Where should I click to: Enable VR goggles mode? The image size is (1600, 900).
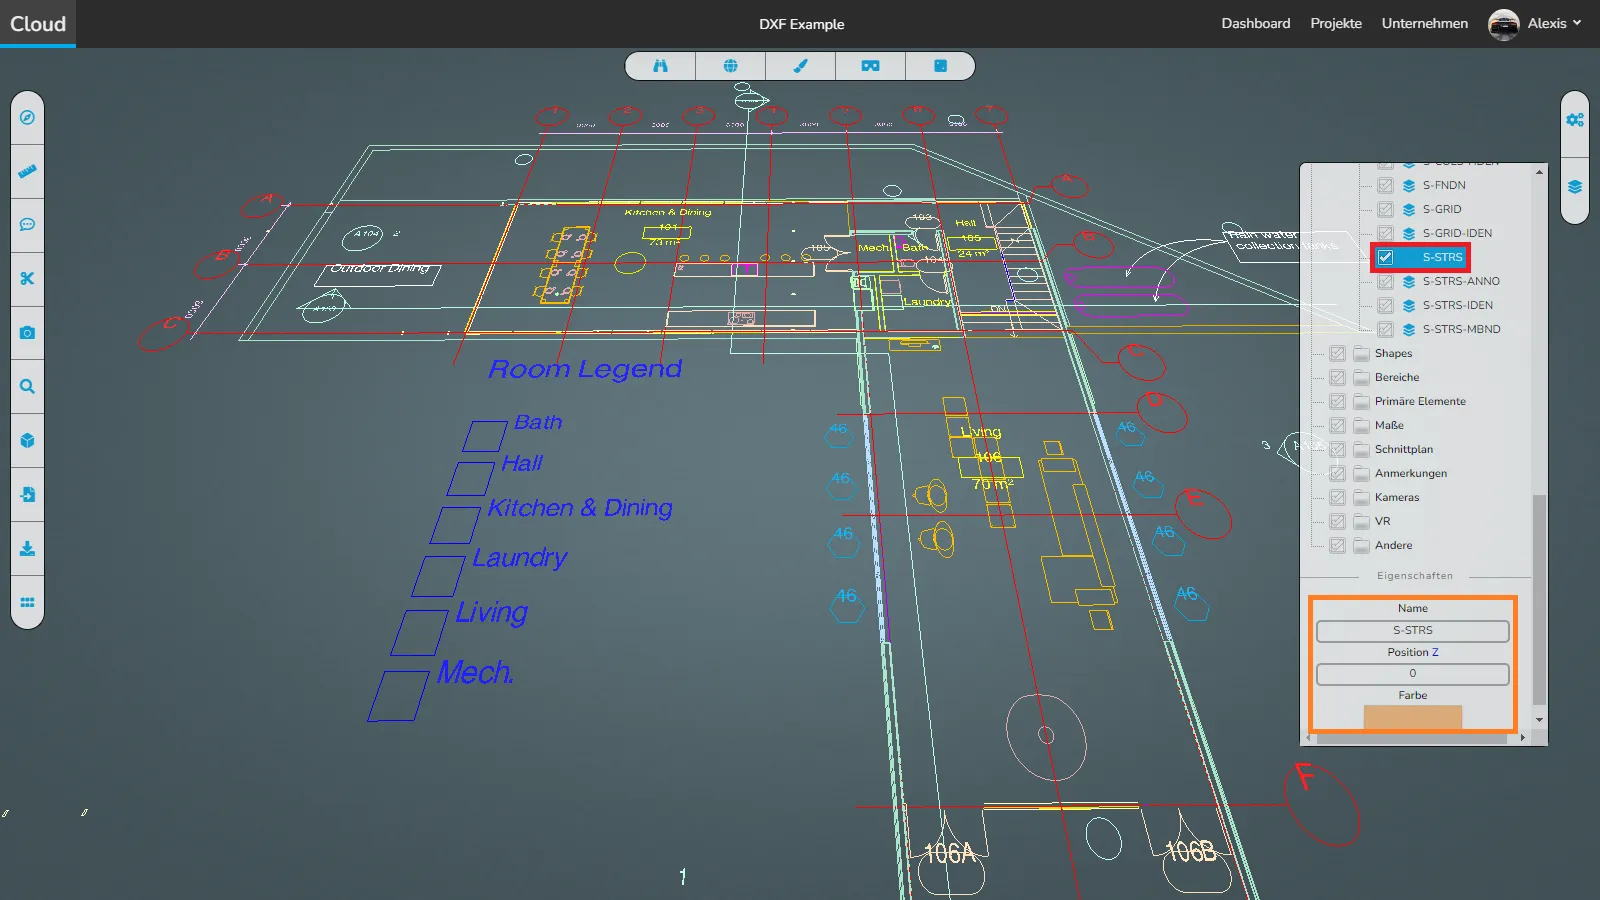tap(870, 66)
